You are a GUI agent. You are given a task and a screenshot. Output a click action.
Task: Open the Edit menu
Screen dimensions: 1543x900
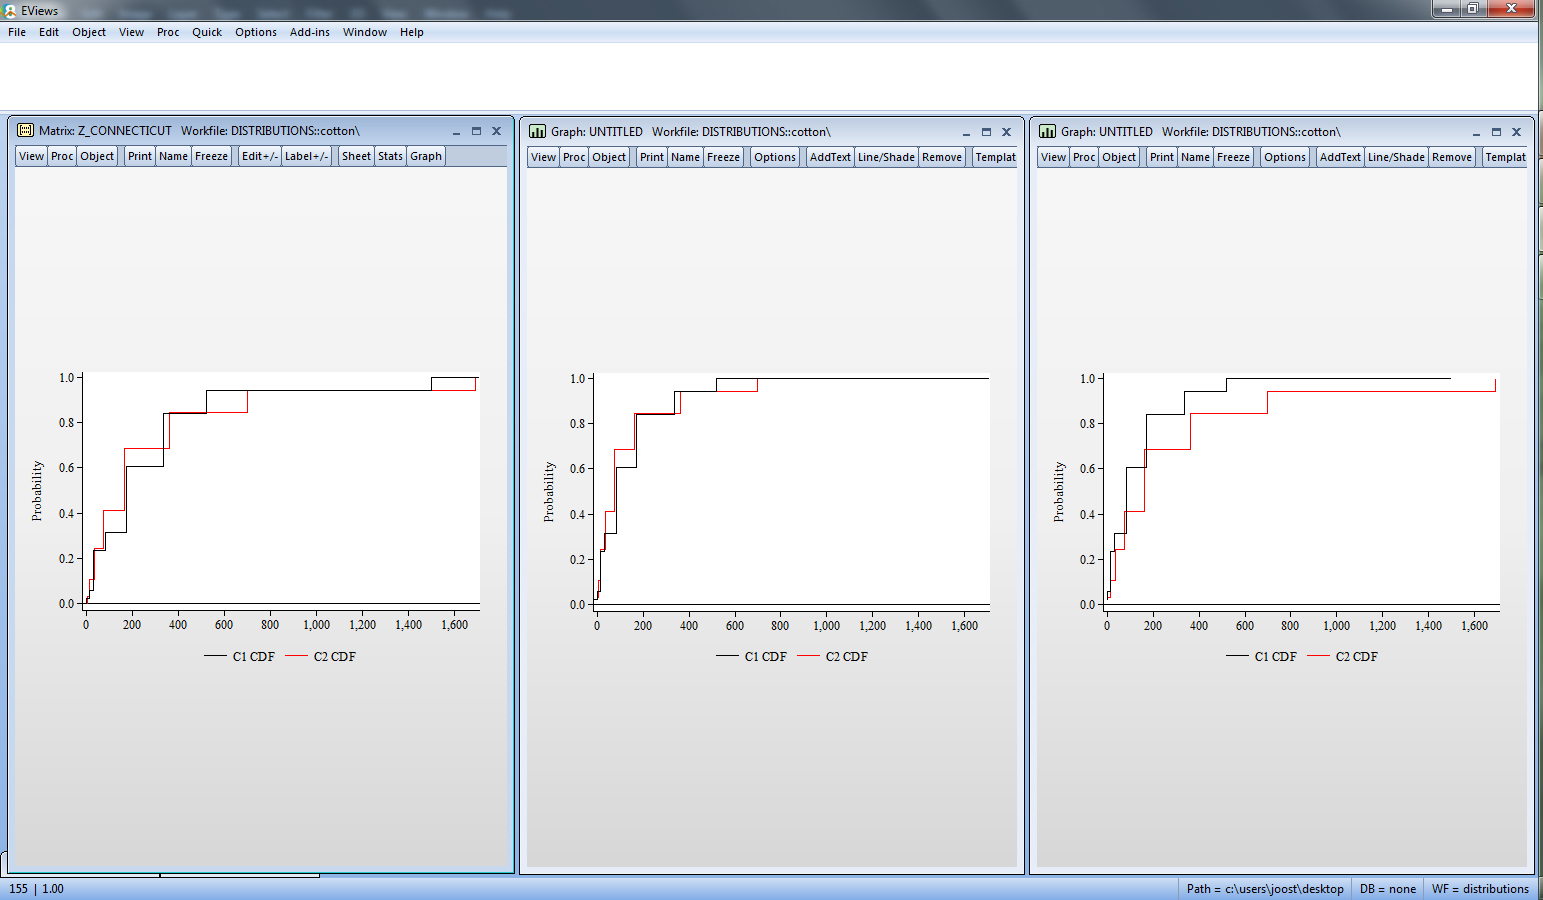[x=49, y=32]
